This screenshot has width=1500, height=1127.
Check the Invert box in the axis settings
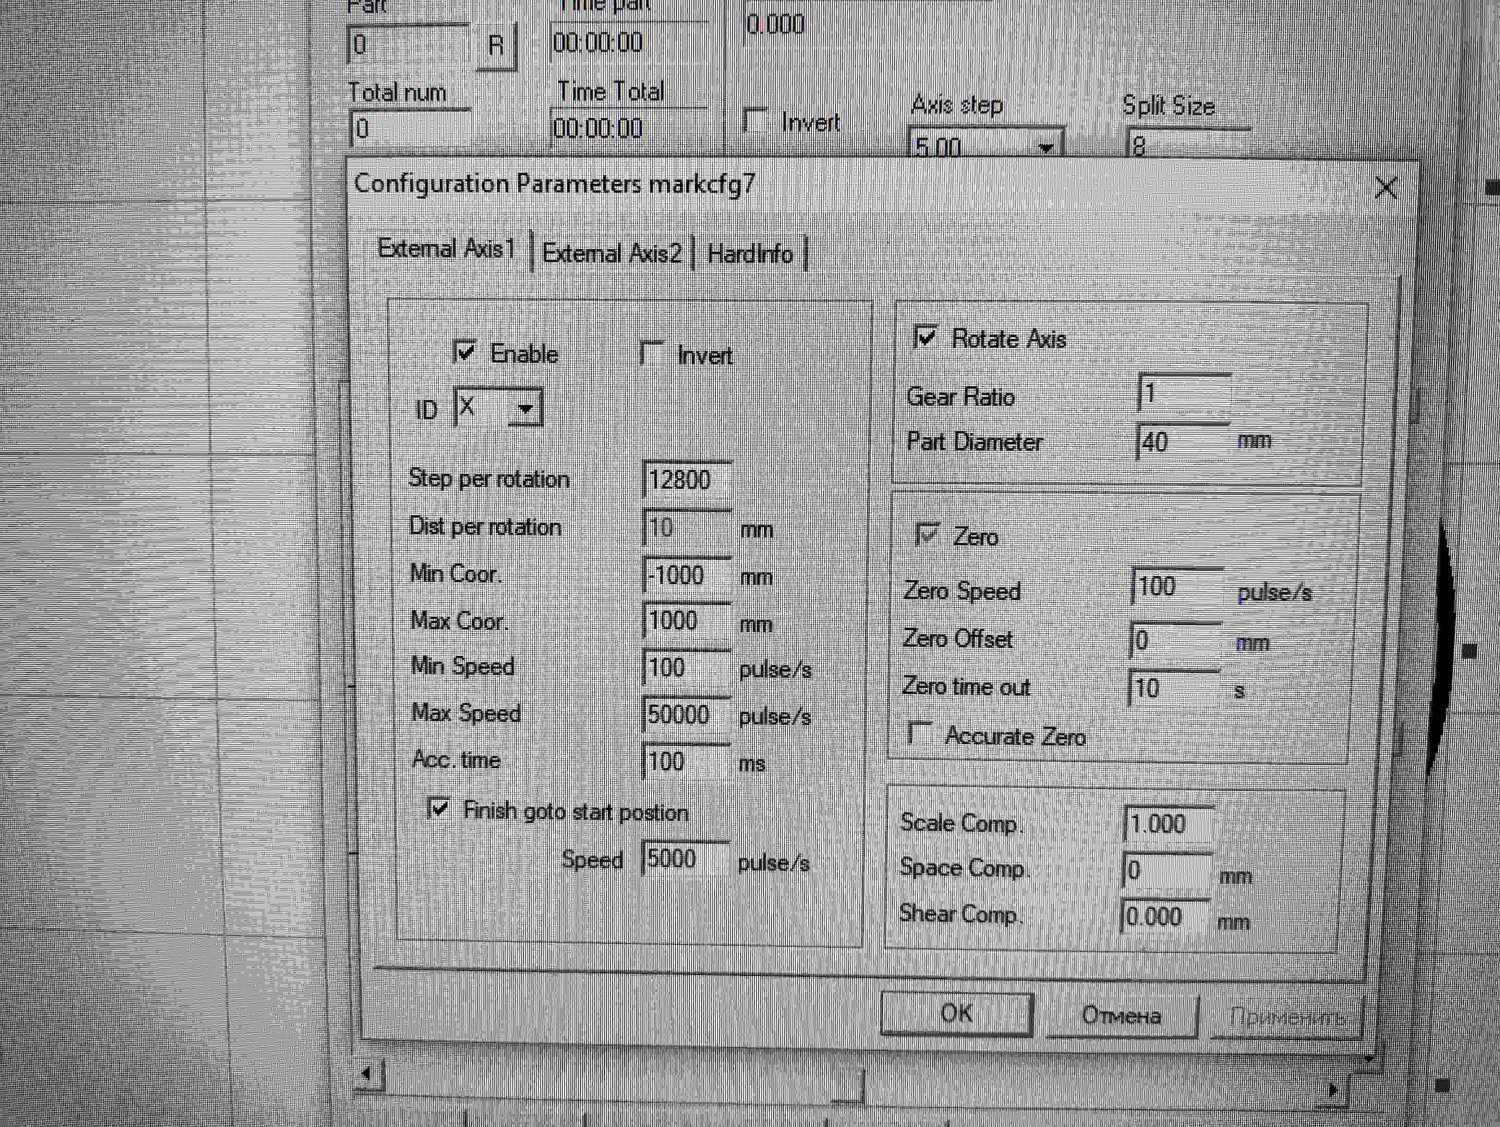(x=652, y=354)
